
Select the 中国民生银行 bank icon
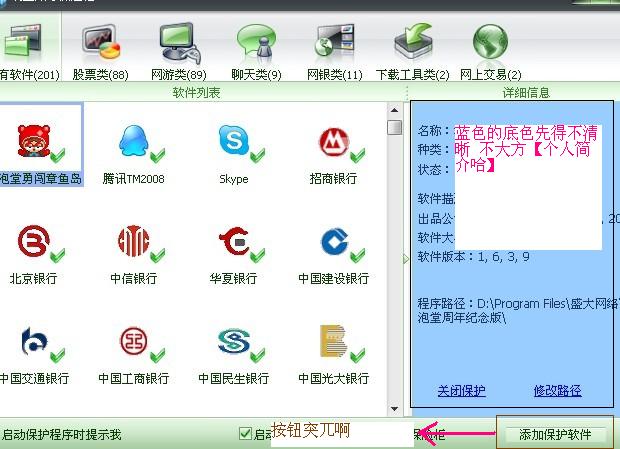(234, 341)
